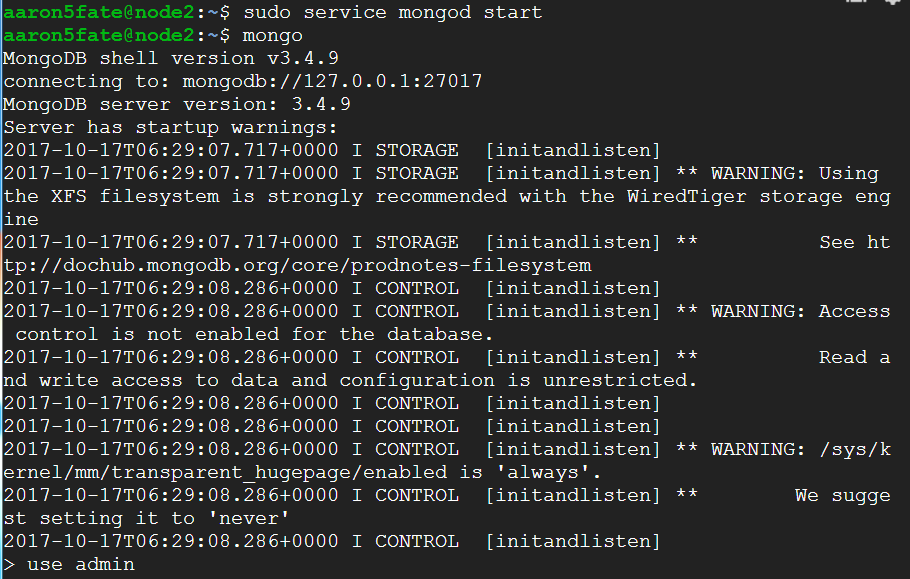910x579 pixels.
Task: Click 'MongoDB shell version v3.4.9' text
Action: point(171,59)
